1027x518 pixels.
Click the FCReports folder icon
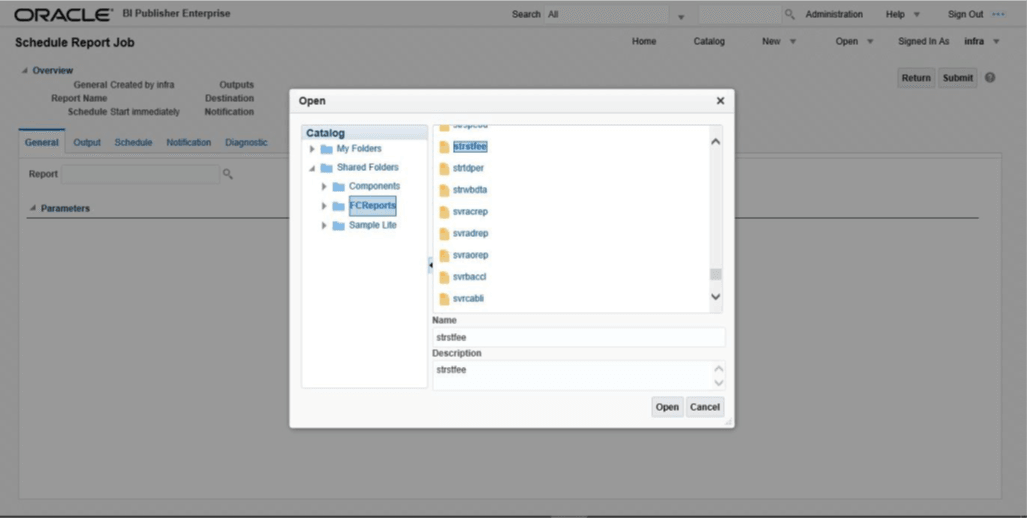(339, 206)
